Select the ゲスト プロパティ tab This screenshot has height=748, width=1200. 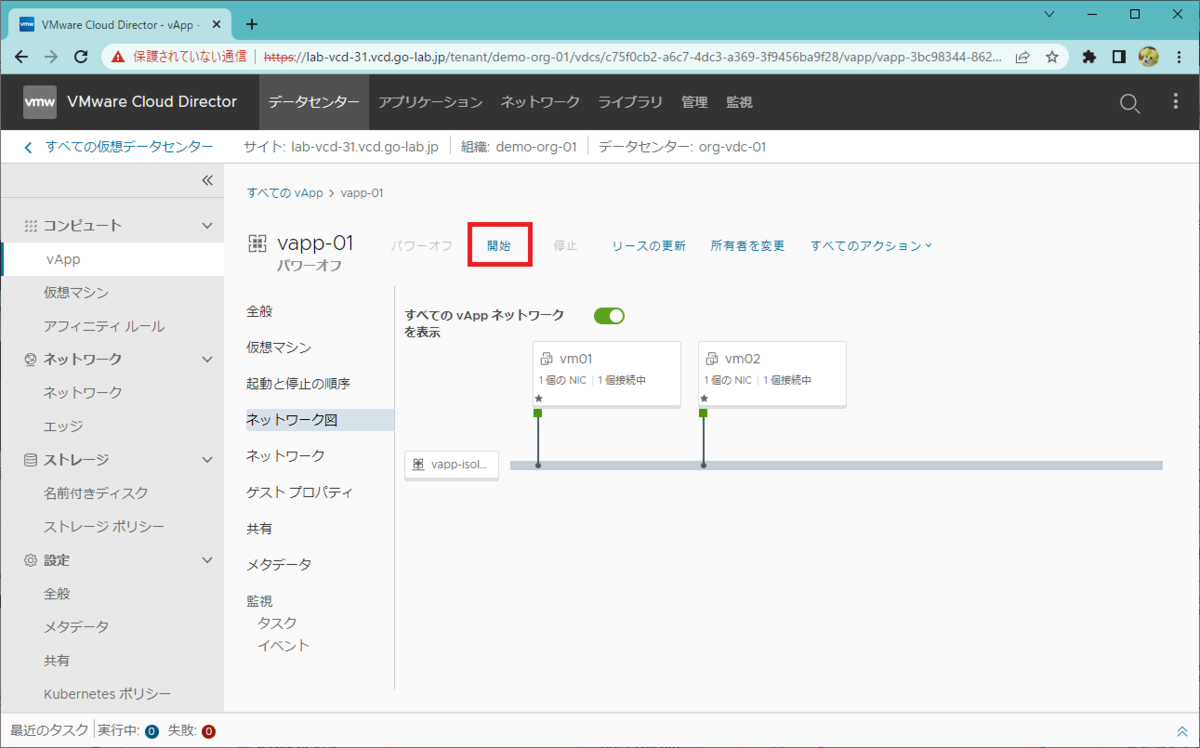point(299,492)
